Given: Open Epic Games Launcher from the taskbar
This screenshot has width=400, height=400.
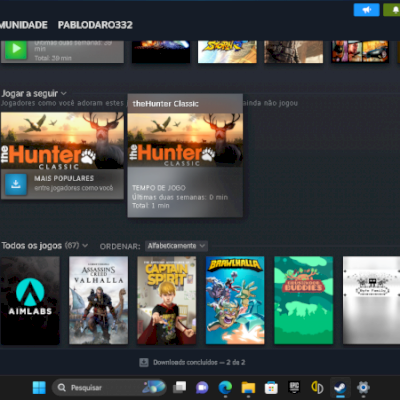Looking at the screenshot, I should pyautogui.click(x=294, y=387).
